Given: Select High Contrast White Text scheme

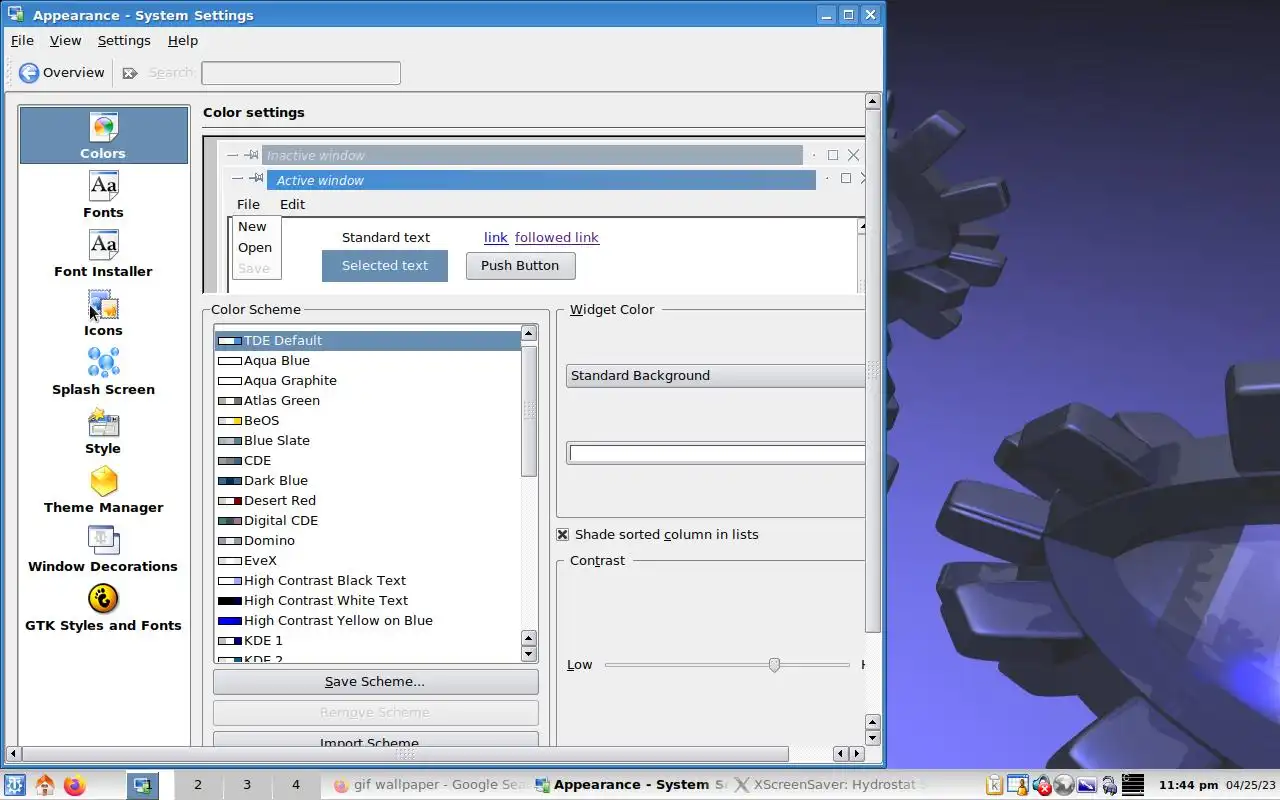Looking at the screenshot, I should point(367,601).
